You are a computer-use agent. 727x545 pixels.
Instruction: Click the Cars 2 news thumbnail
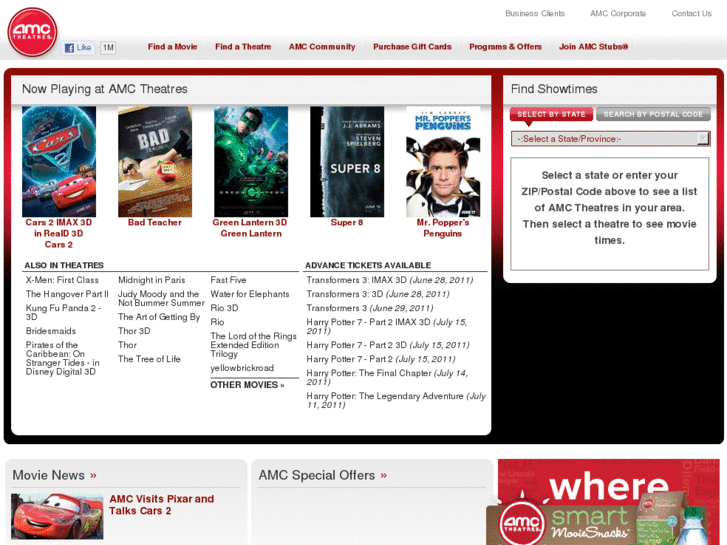[57, 516]
